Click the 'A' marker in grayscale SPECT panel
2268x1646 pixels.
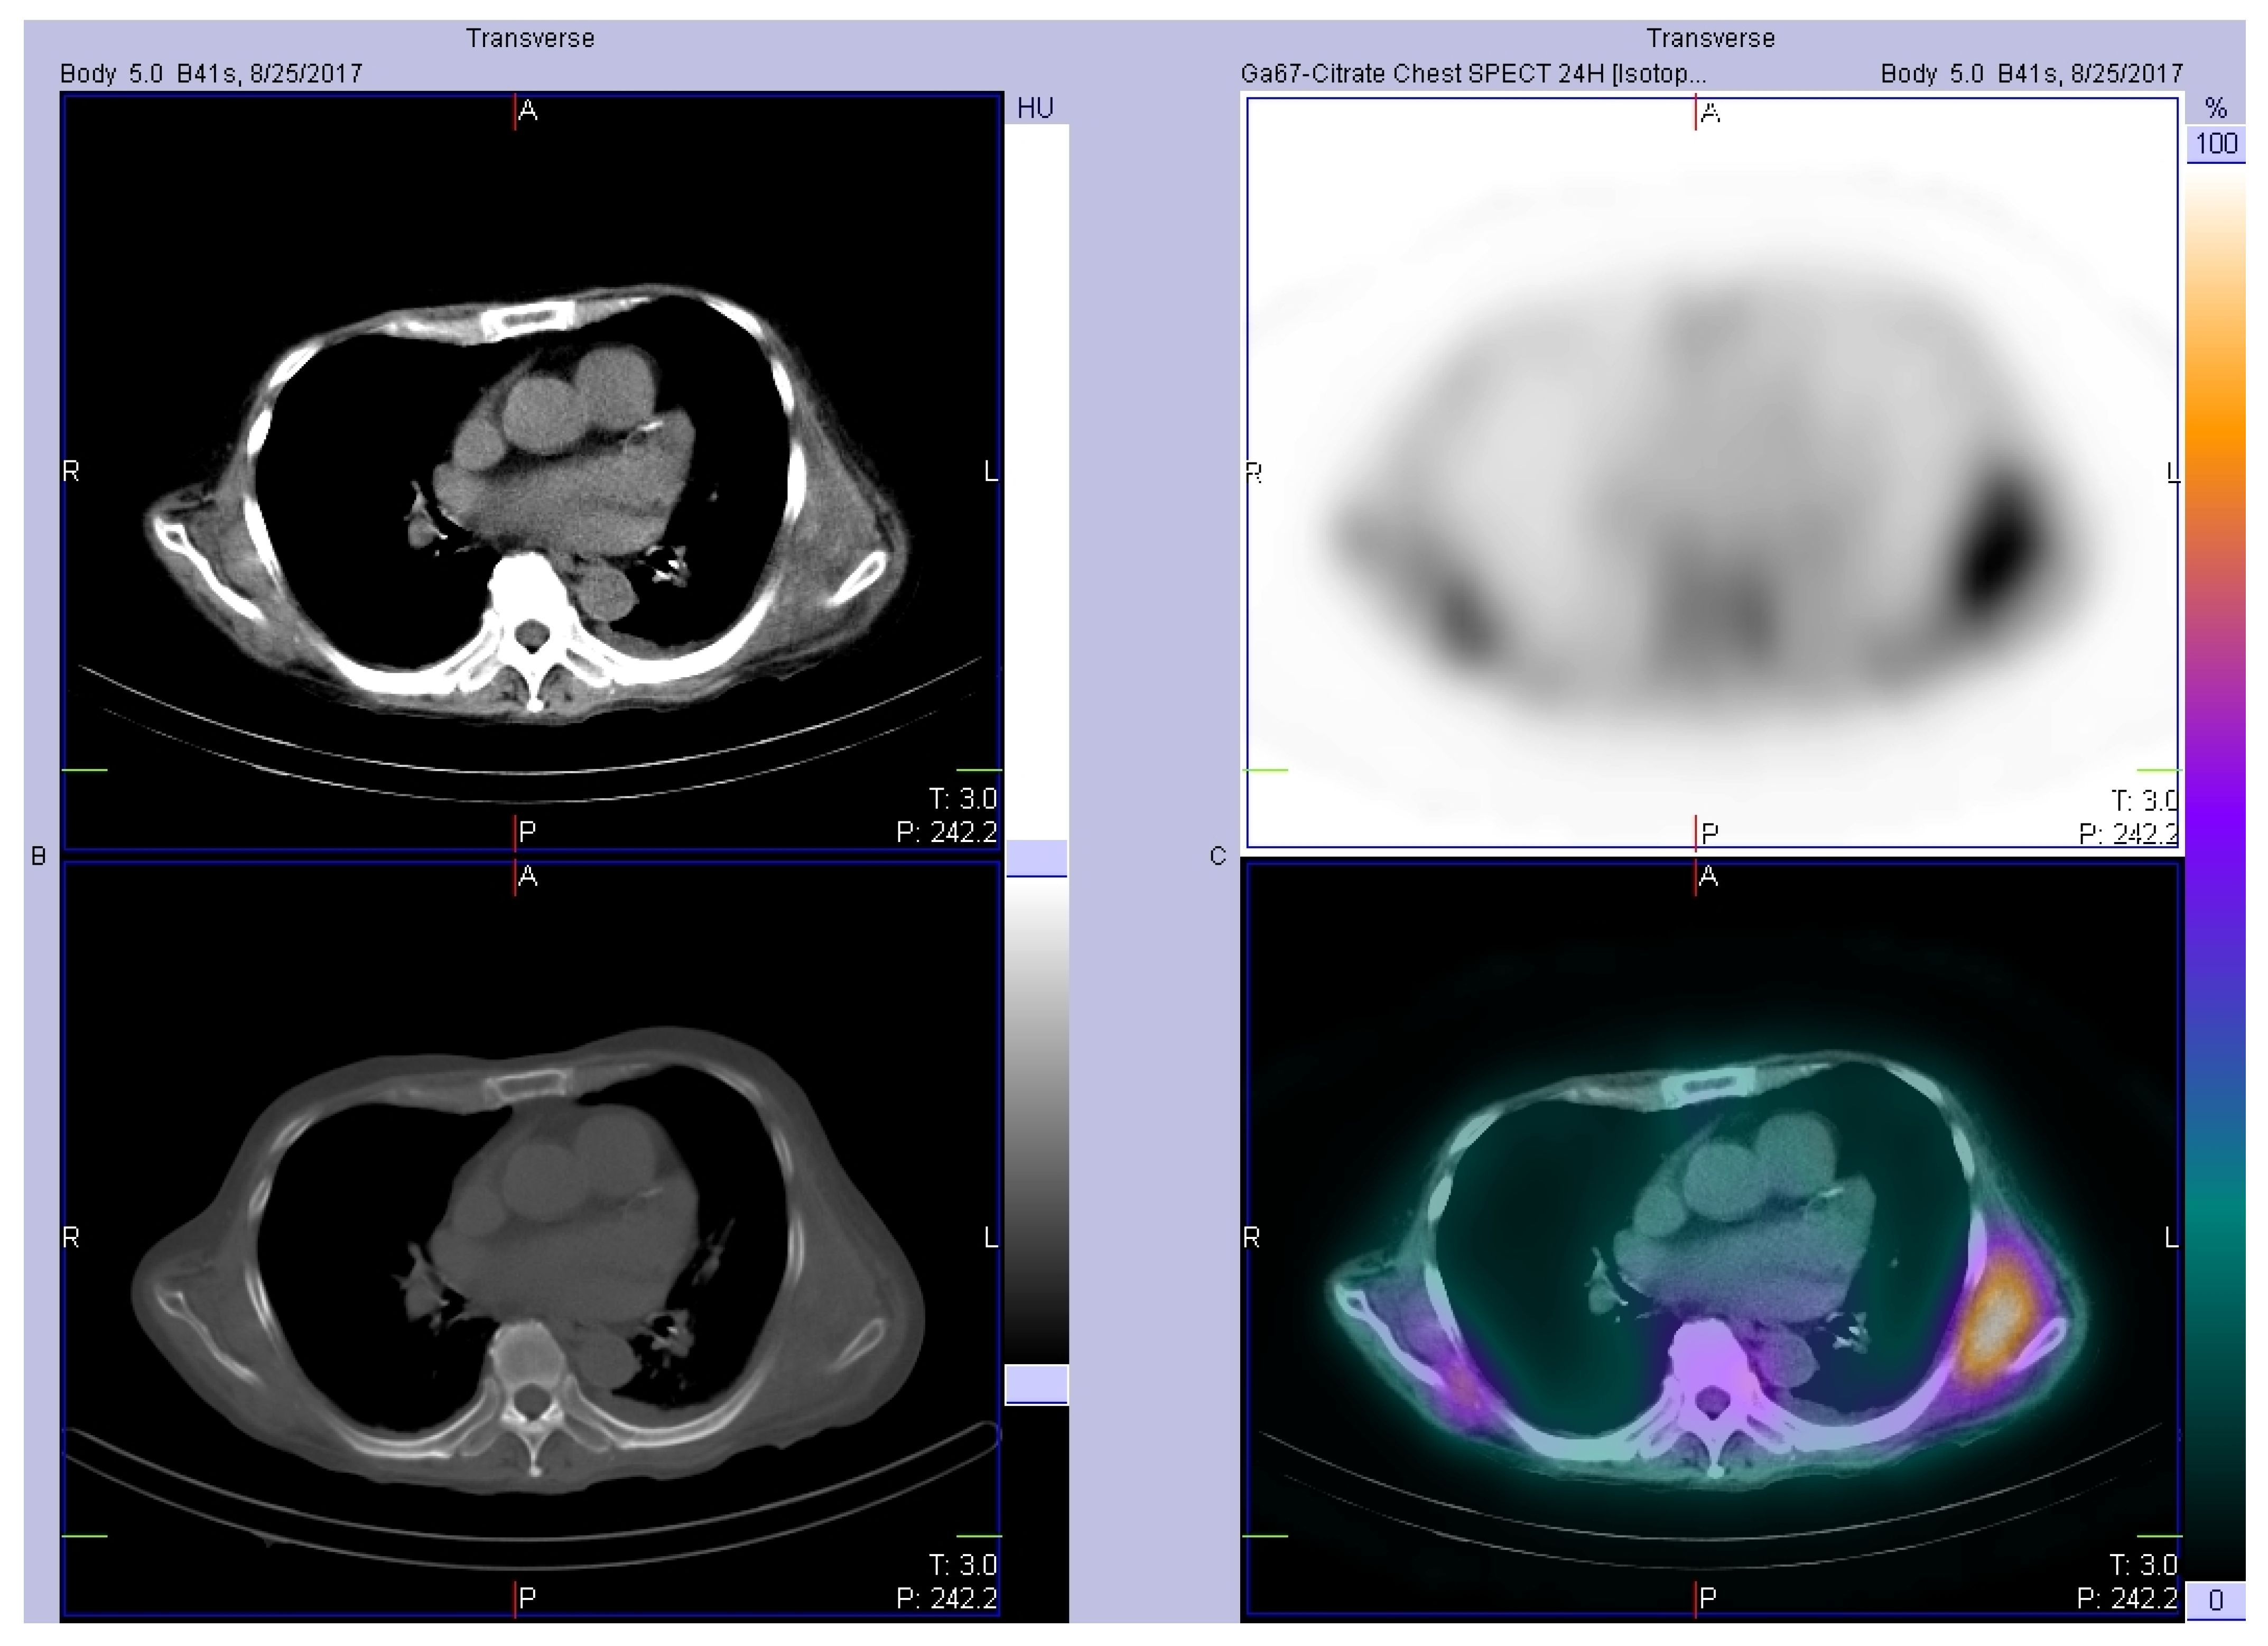pos(1710,112)
